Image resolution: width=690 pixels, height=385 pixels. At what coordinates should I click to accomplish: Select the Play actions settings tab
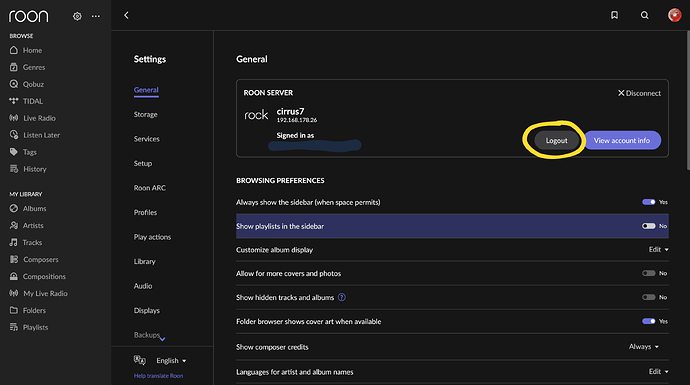coord(152,237)
